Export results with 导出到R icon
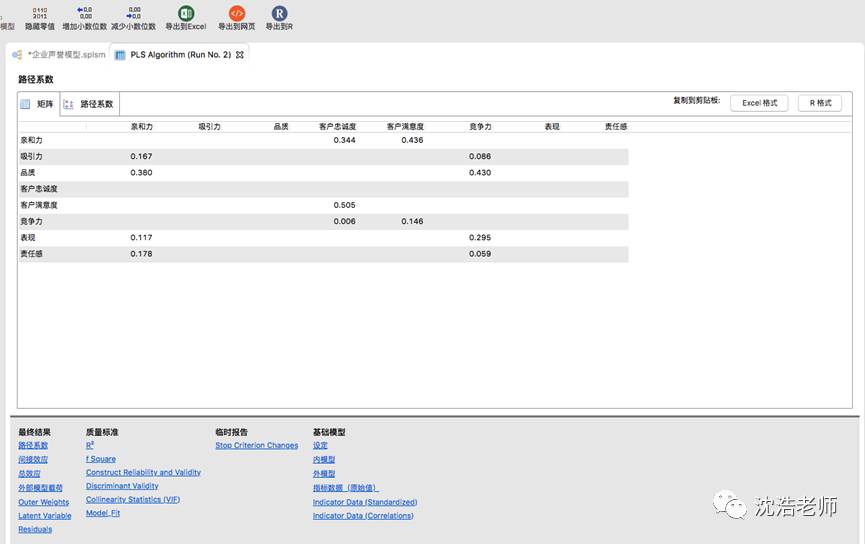865x544 pixels. coord(279,13)
